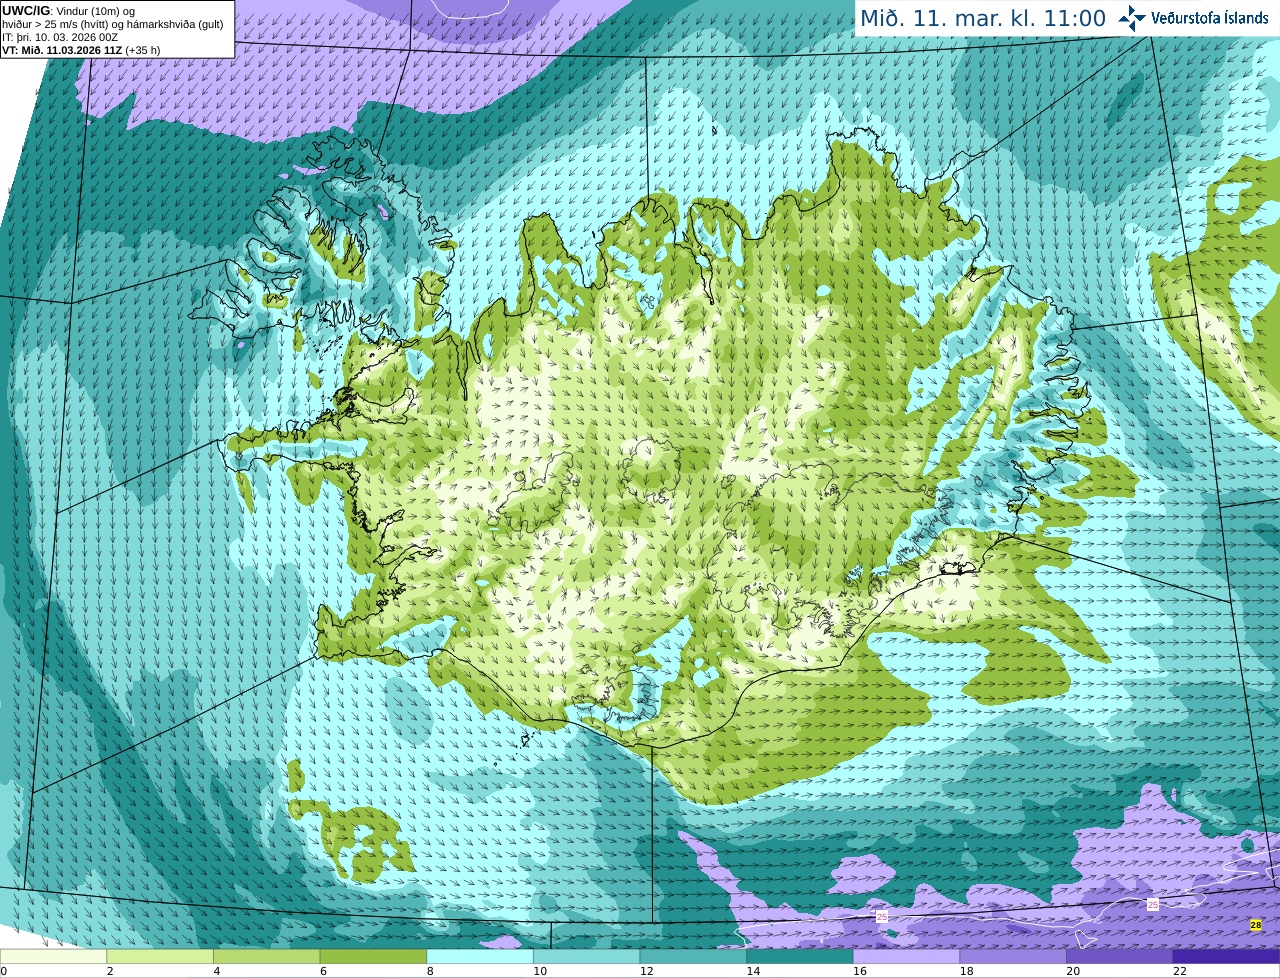Click the legend value 10
Image resolution: width=1280 pixels, height=978 pixels.
pyautogui.click(x=540, y=971)
